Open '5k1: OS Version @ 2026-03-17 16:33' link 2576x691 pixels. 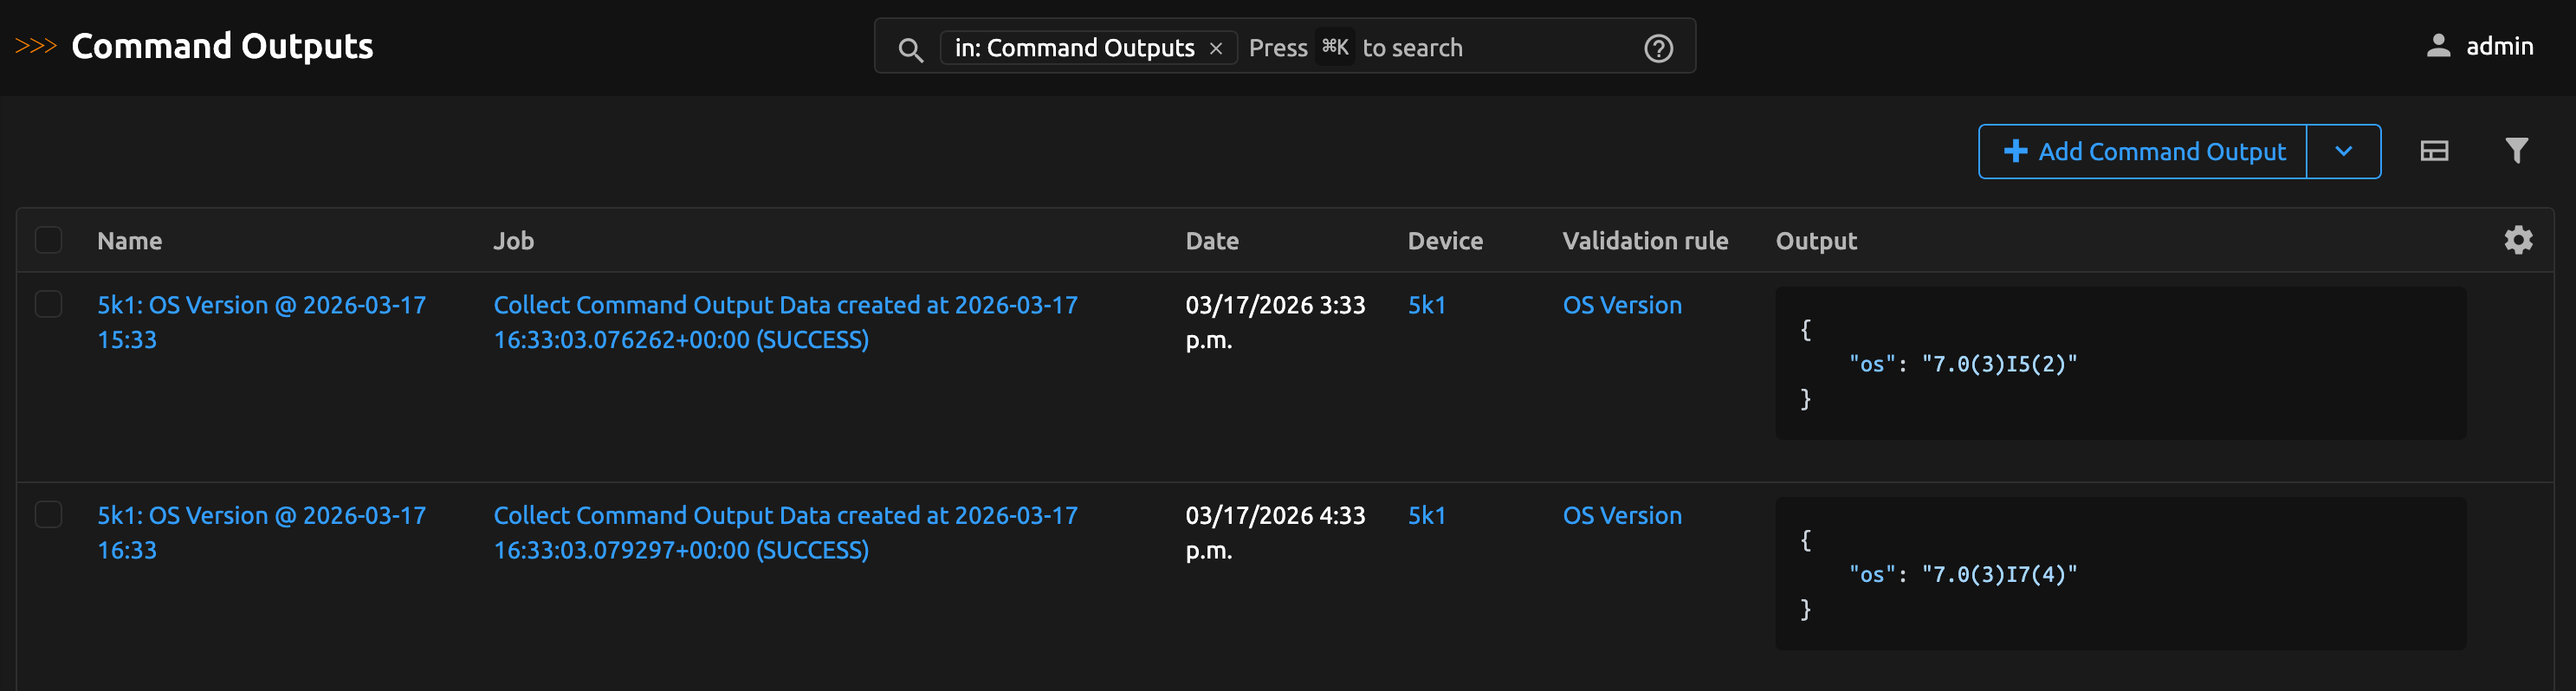tap(261, 532)
